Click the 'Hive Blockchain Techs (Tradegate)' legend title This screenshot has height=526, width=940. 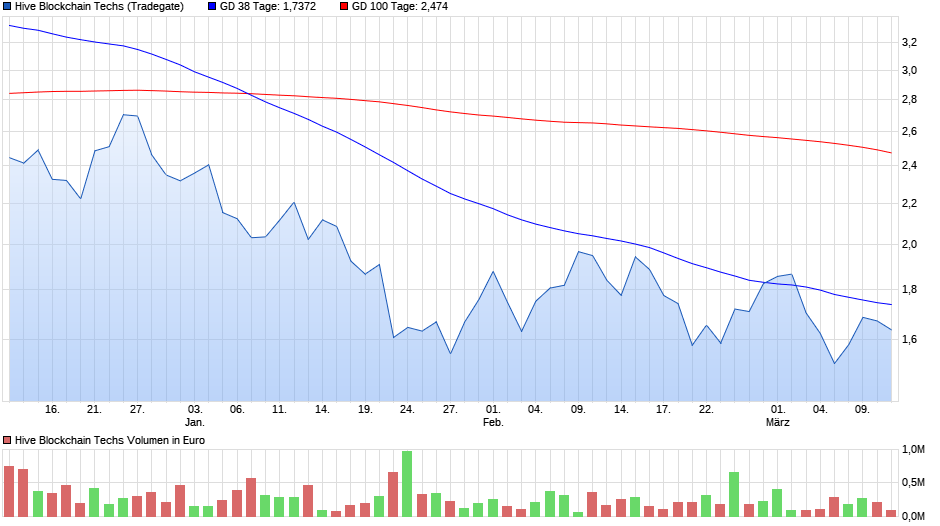[x=99, y=6]
